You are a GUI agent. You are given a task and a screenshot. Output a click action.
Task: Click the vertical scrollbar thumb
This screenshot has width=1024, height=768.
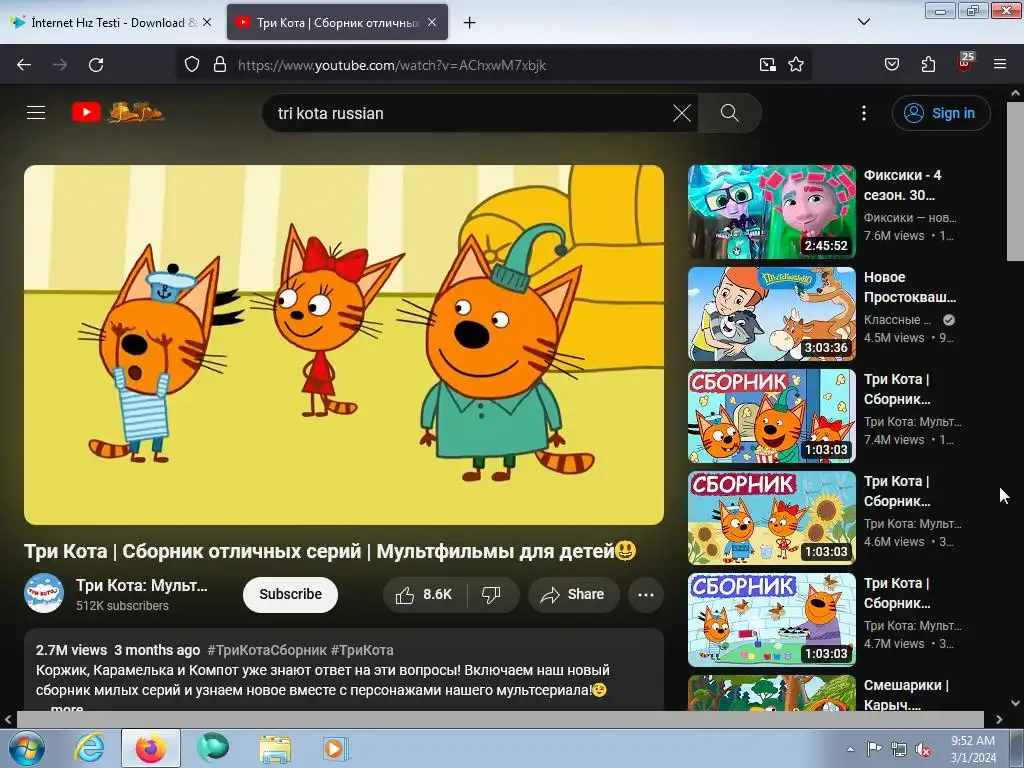(x=1016, y=182)
